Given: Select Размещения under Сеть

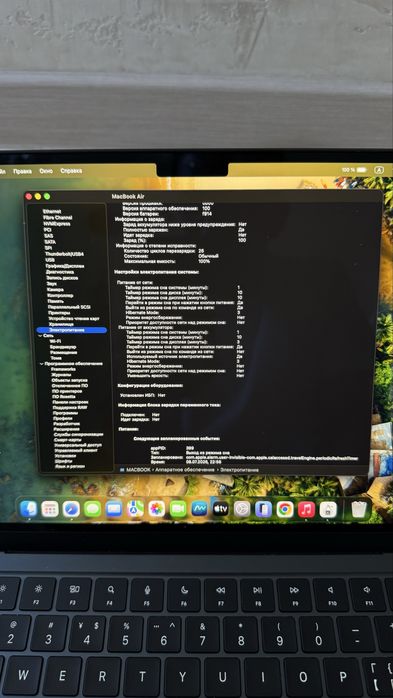Looking at the screenshot, I should [64, 352].
